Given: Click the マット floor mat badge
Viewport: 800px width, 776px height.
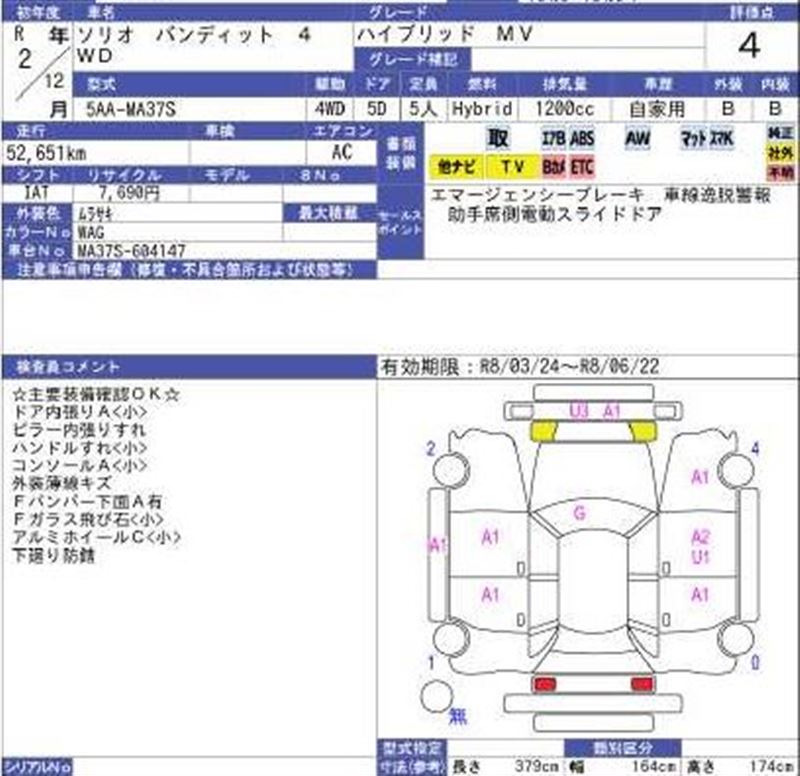Looking at the screenshot, I should tap(694, 138).
